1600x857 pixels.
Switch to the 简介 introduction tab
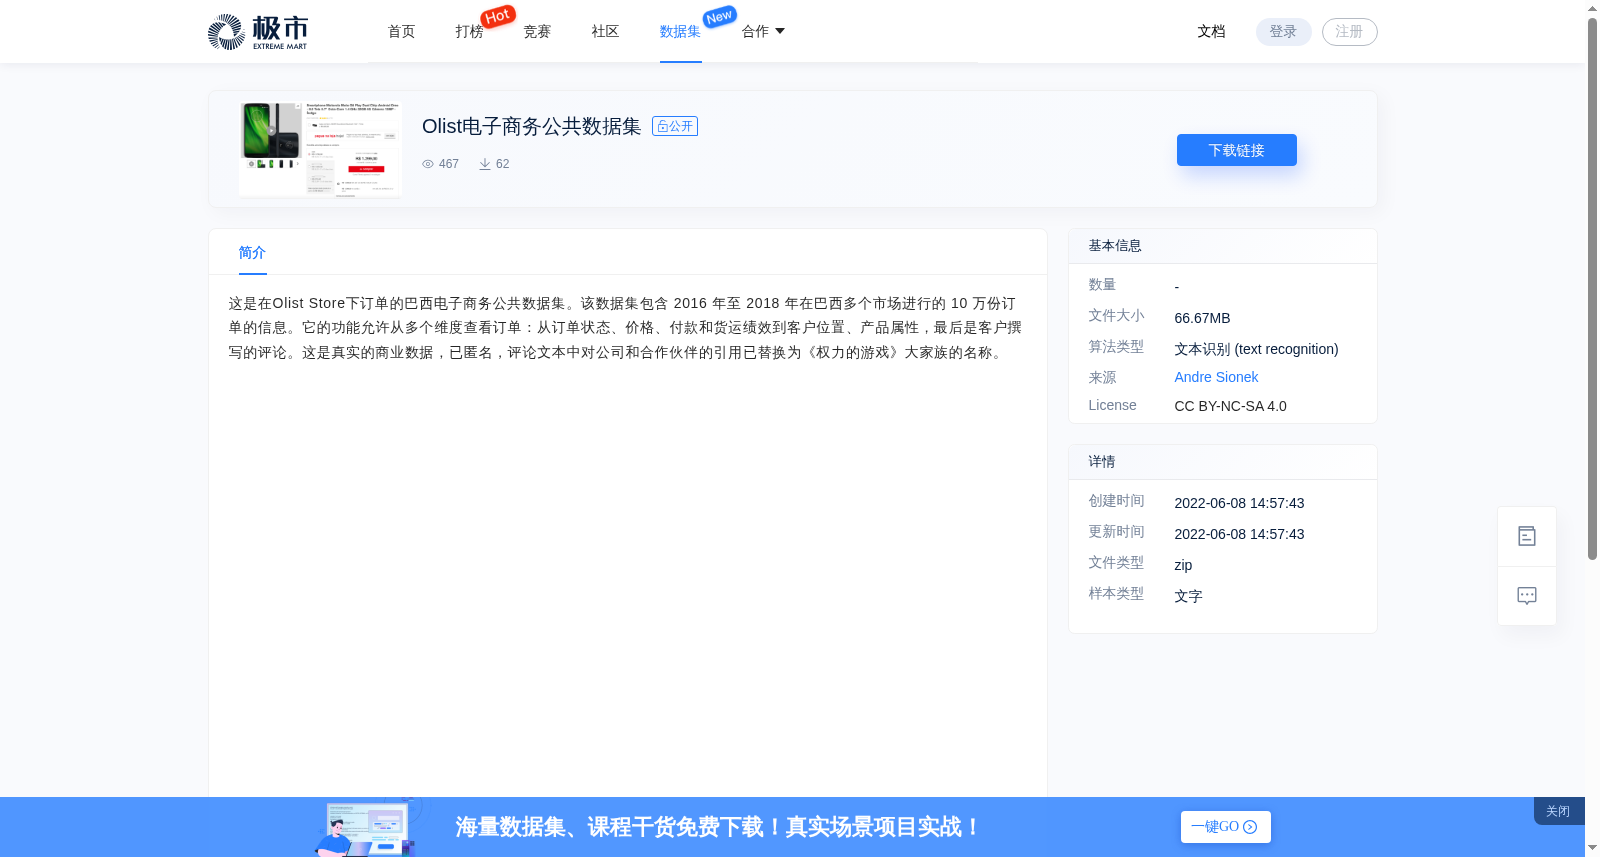tap(252, 253)
